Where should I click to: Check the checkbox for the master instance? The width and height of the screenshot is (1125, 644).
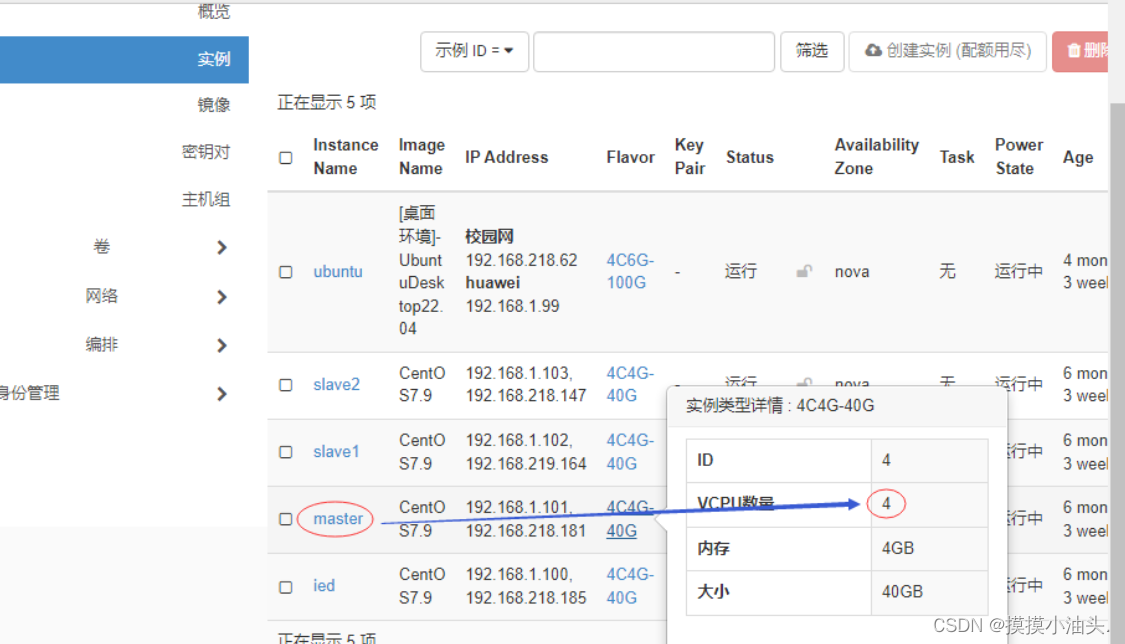point(285,519)
